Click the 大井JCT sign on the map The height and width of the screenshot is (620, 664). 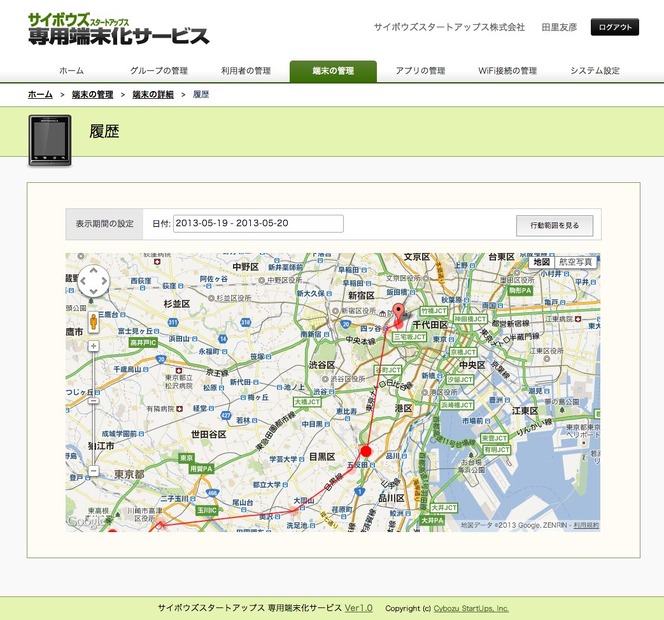click(444, 507)
